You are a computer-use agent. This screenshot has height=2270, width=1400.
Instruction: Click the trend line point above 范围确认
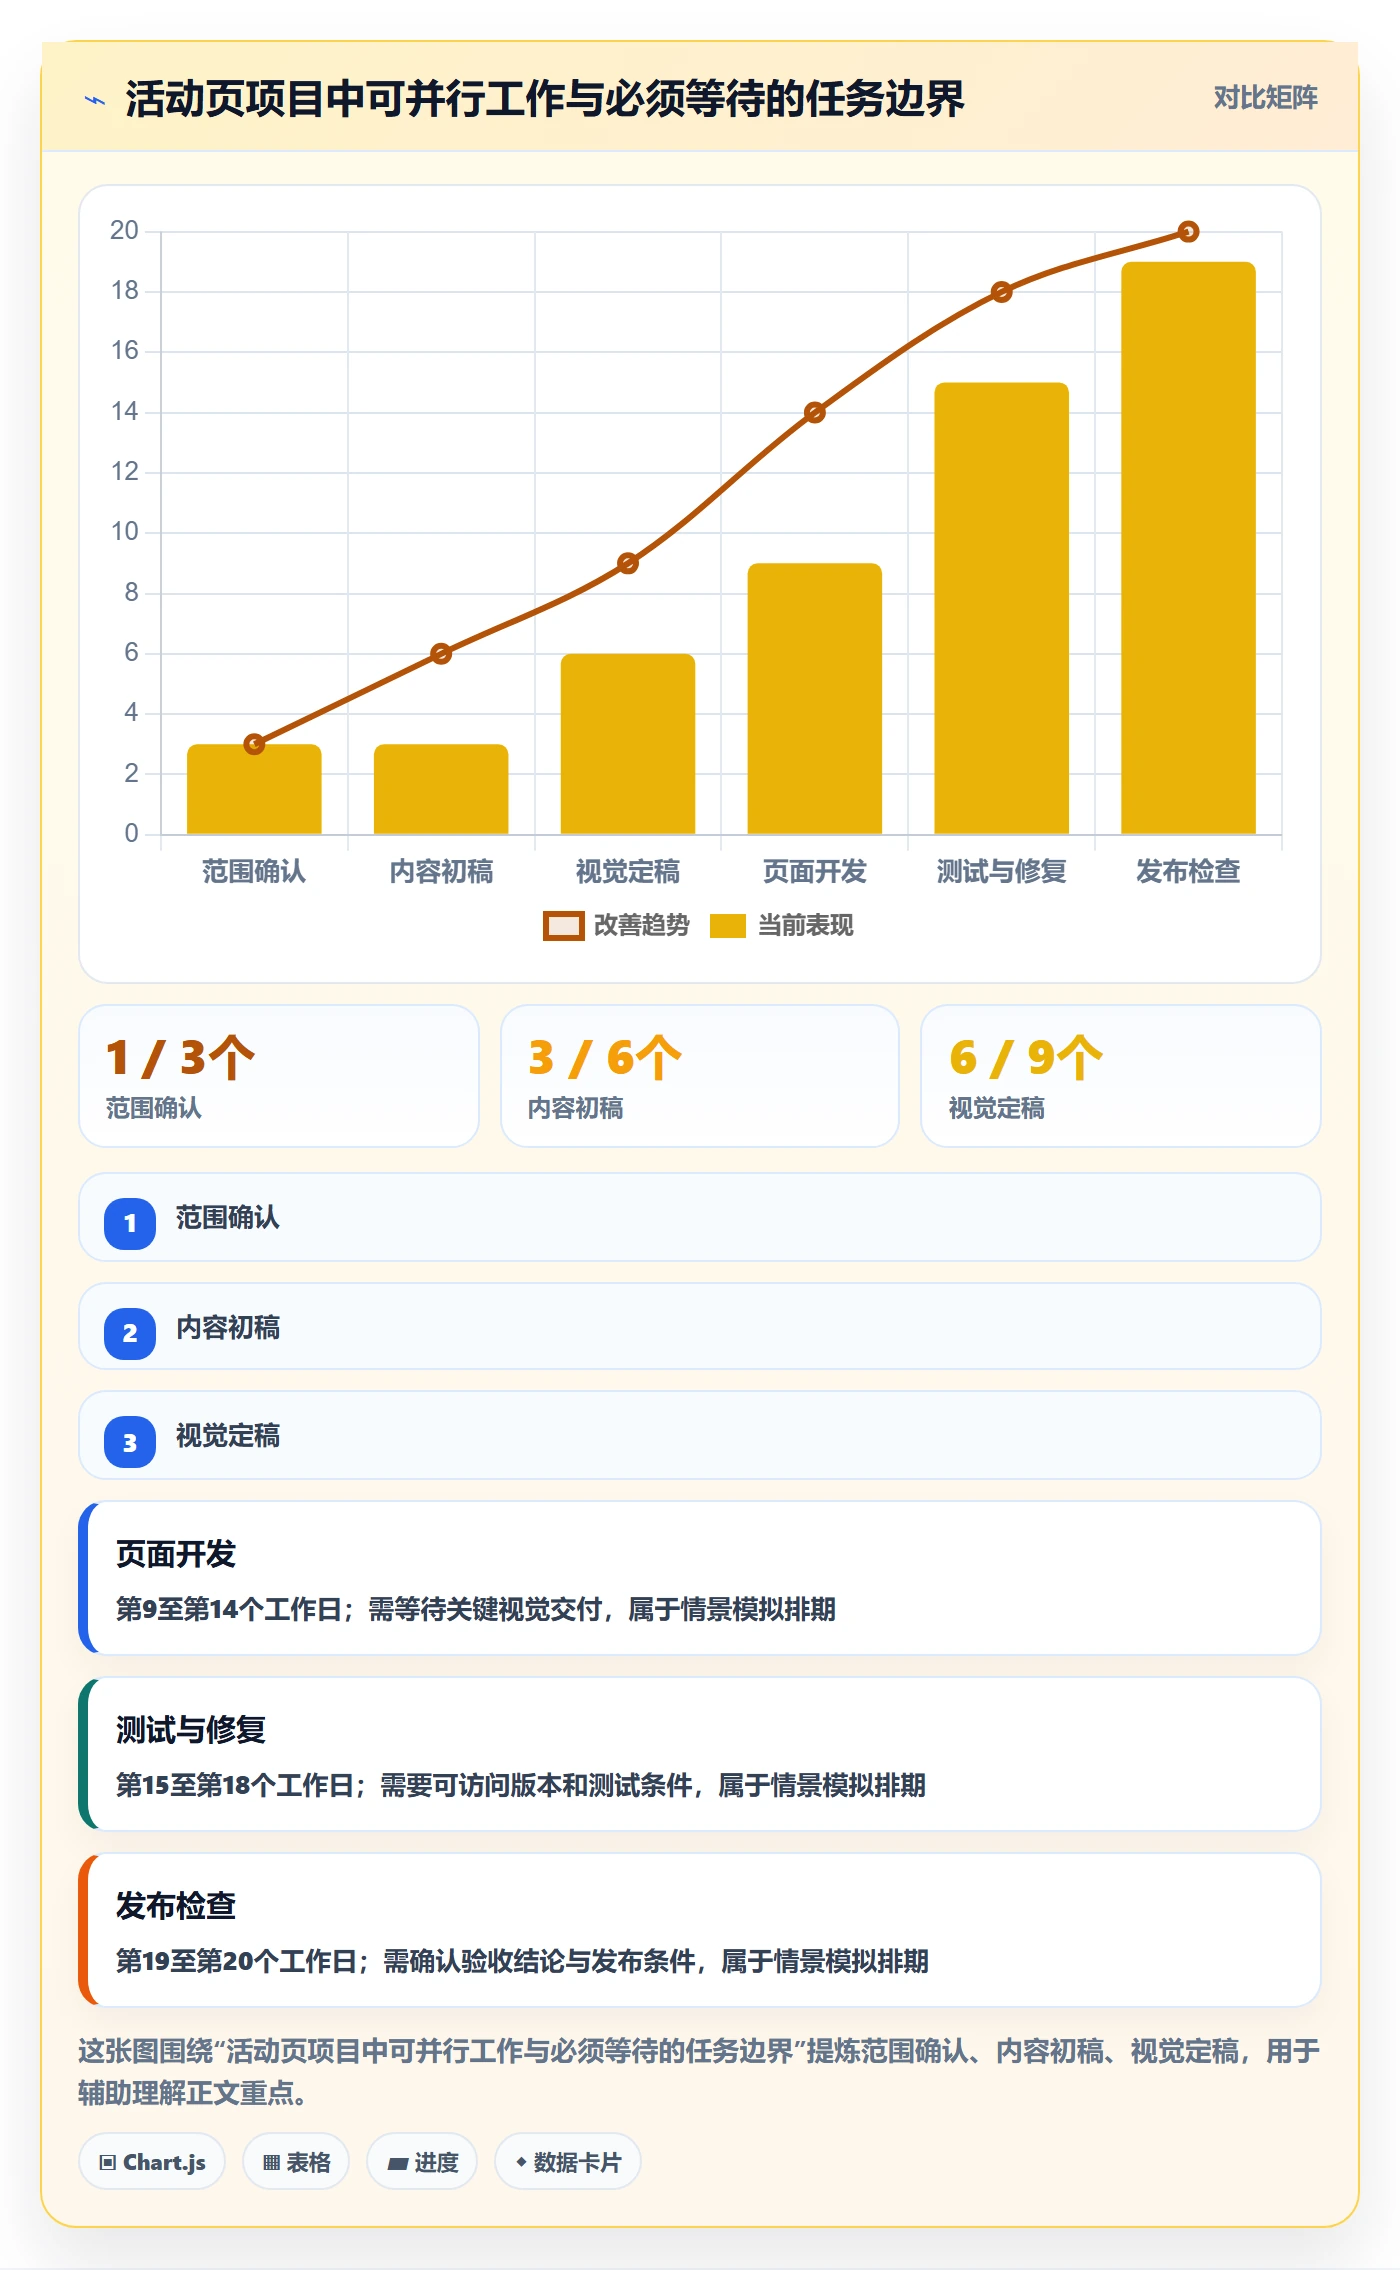[x=254, y=744]
